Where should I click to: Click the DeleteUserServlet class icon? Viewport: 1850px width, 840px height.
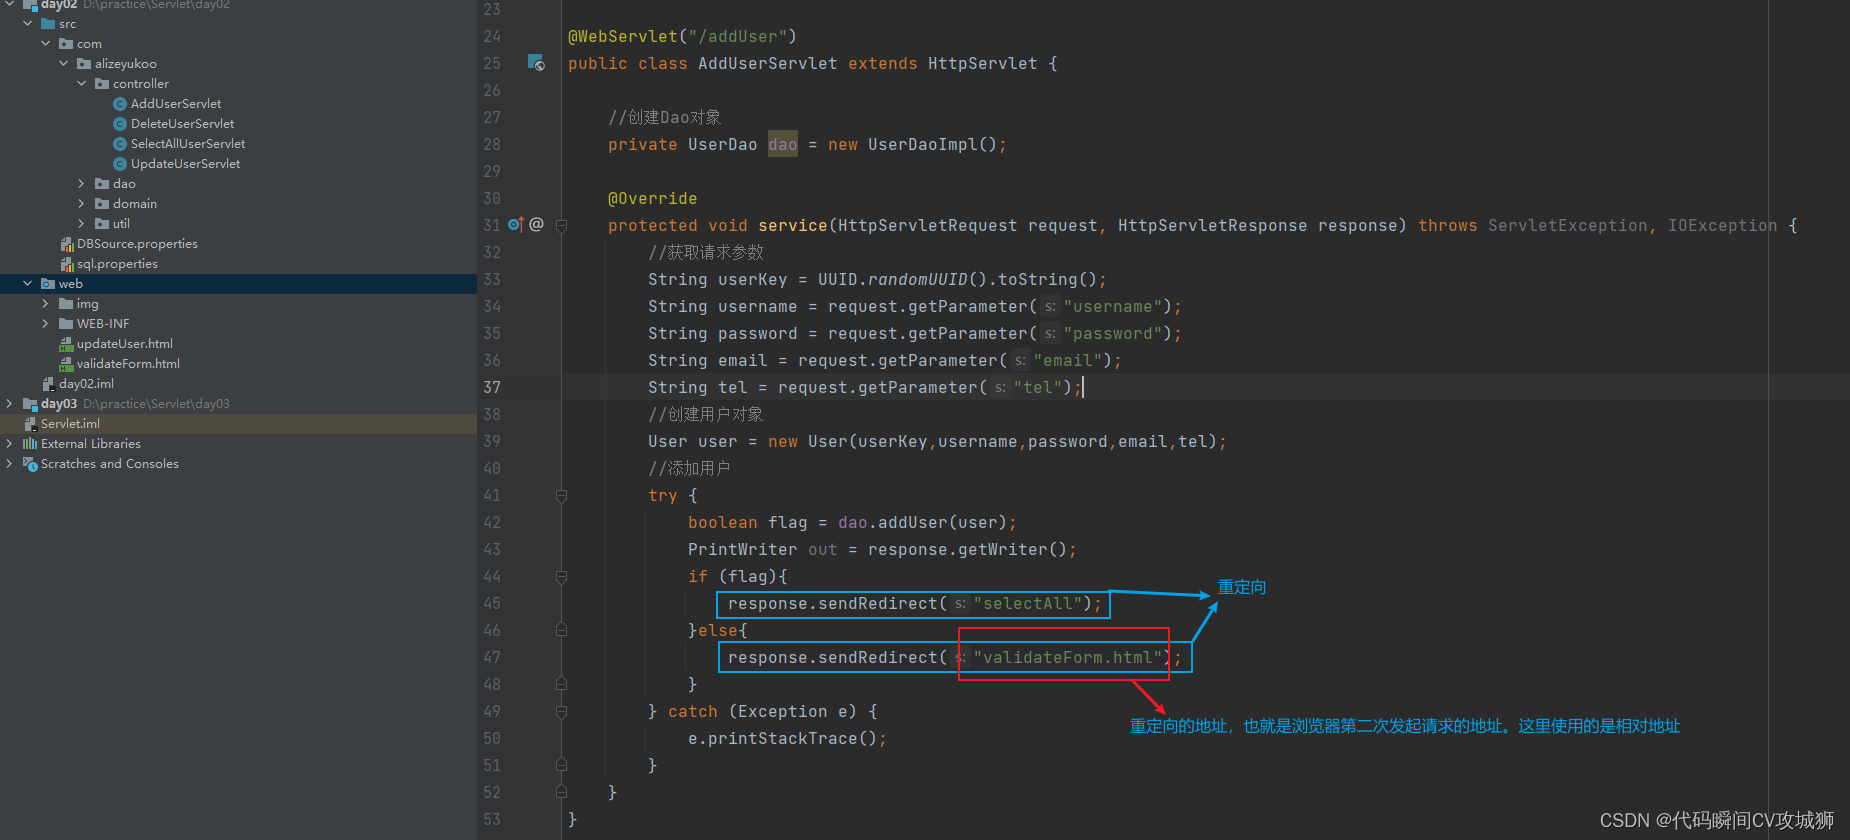coord(120,124)
